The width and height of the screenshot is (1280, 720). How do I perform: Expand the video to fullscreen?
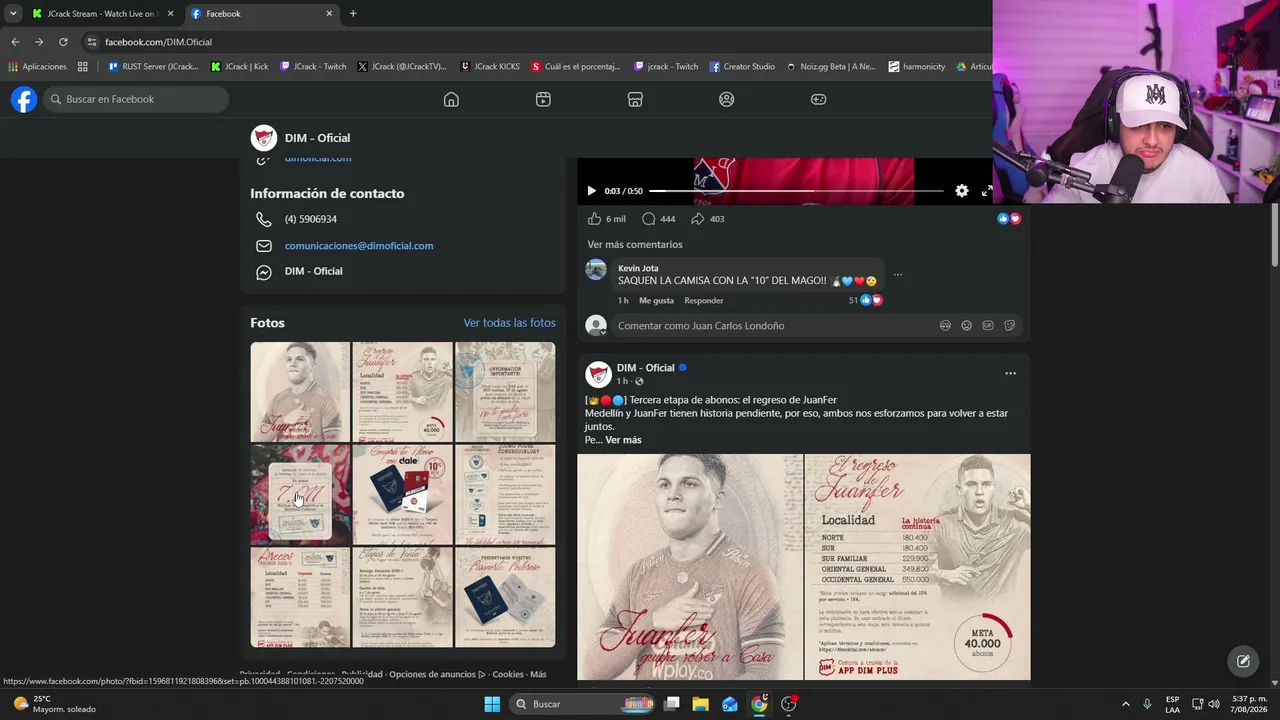(x=986, y=191)
